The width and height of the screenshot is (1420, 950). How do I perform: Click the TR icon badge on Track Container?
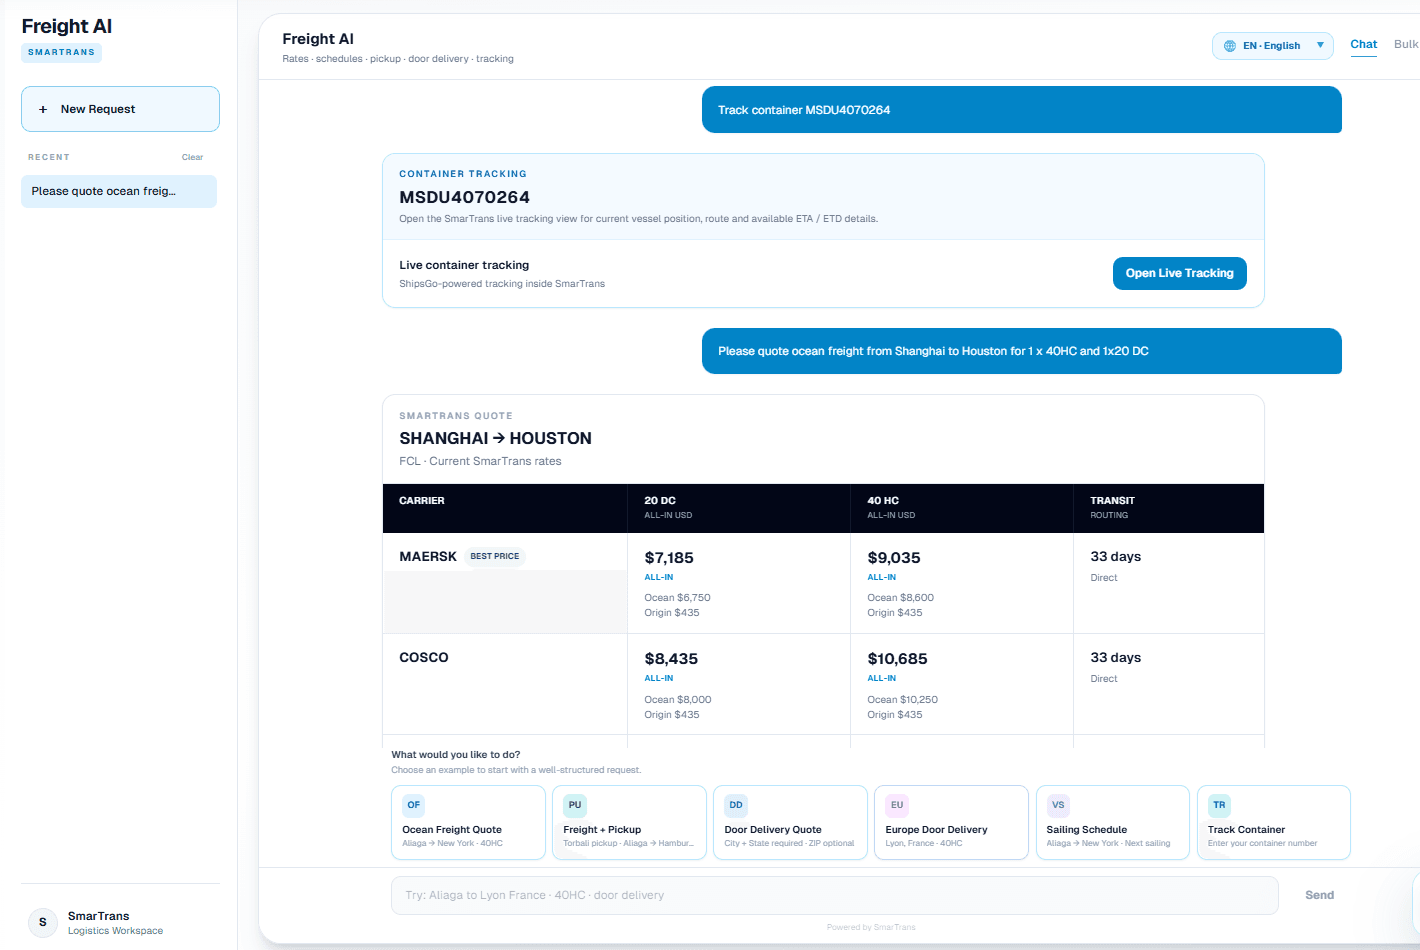click(1219, 805)
